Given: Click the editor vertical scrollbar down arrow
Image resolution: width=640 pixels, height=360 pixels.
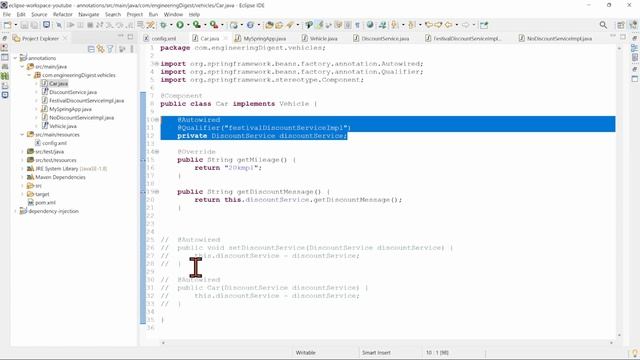Looking at the screenshot, I should 619,335.
